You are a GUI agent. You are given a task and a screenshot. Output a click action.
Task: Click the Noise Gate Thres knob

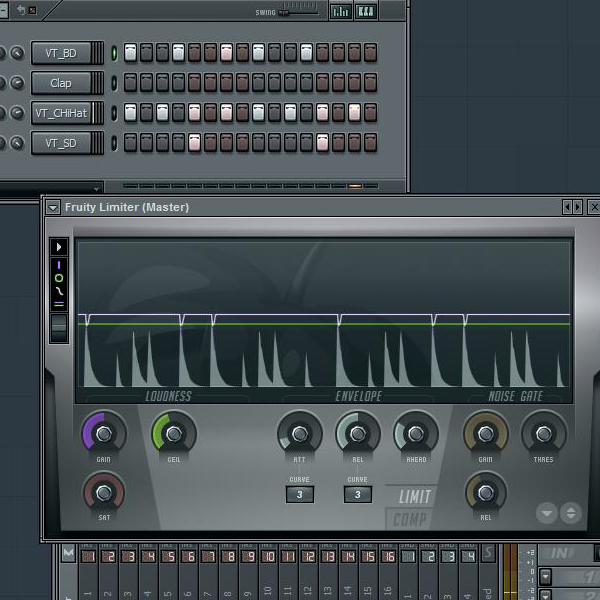(544, 434)
